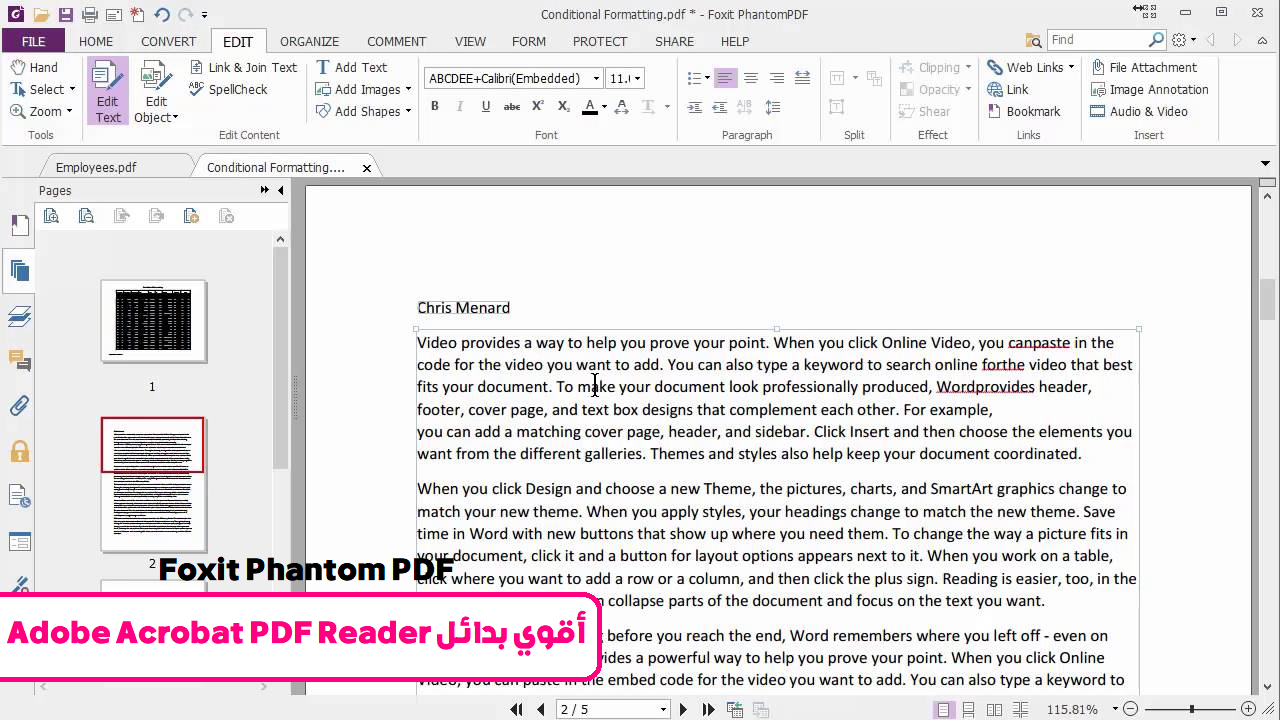
Task: Expand the Select tool dropdown
Action: [72, 90]
